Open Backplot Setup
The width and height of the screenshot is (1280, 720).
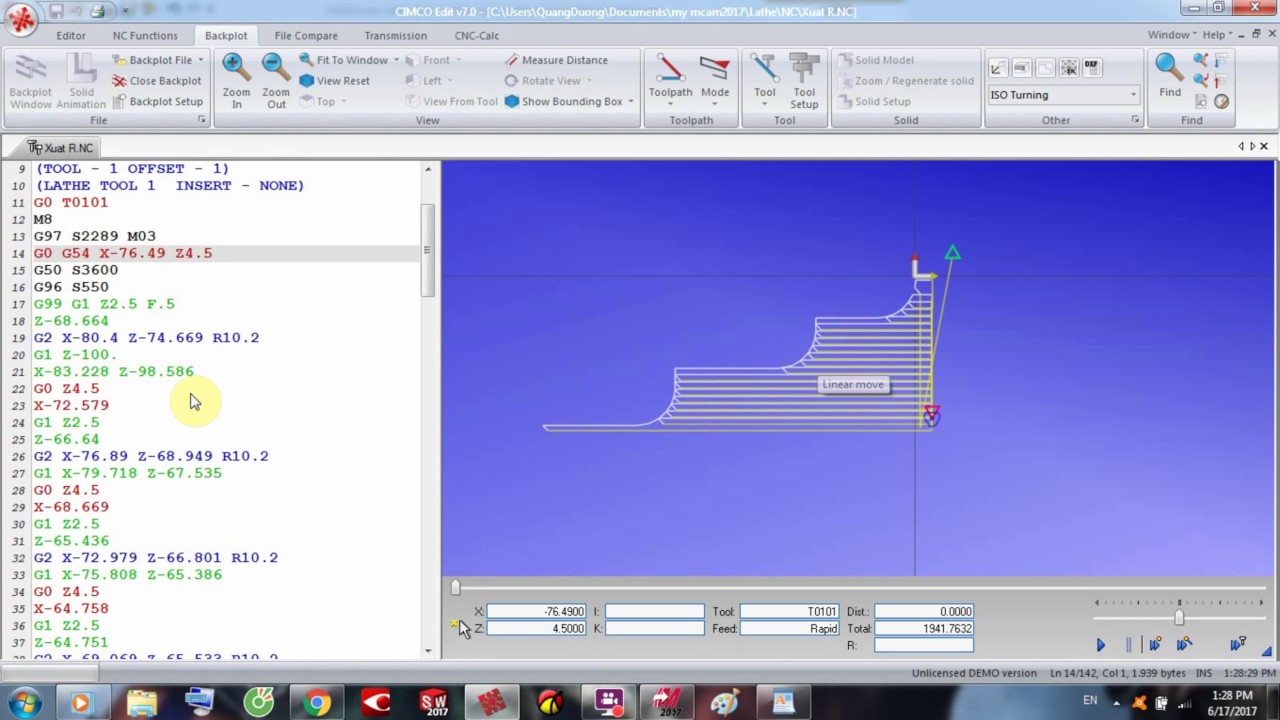157,101
